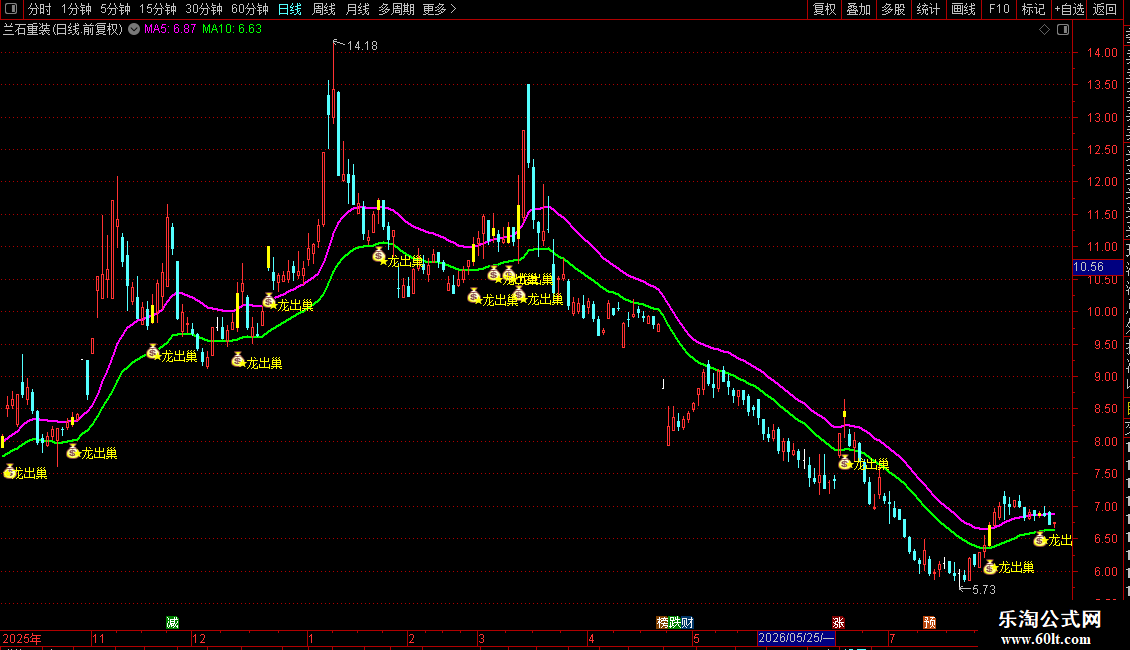The image size is (1130, 650).
Task: Open the 复权 adjustment menu
Action: point(824,9)
